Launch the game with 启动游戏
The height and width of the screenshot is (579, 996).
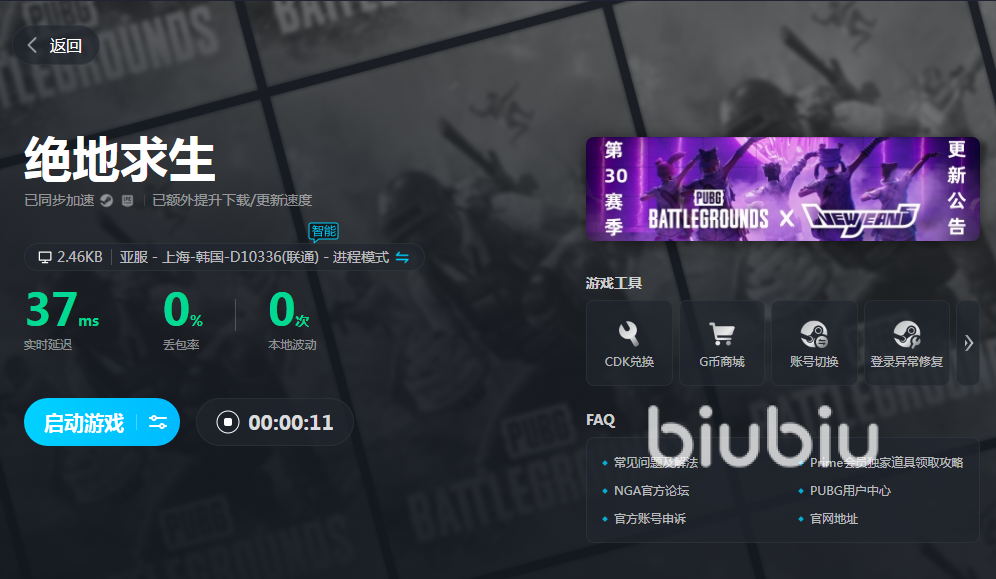[84, 422]
